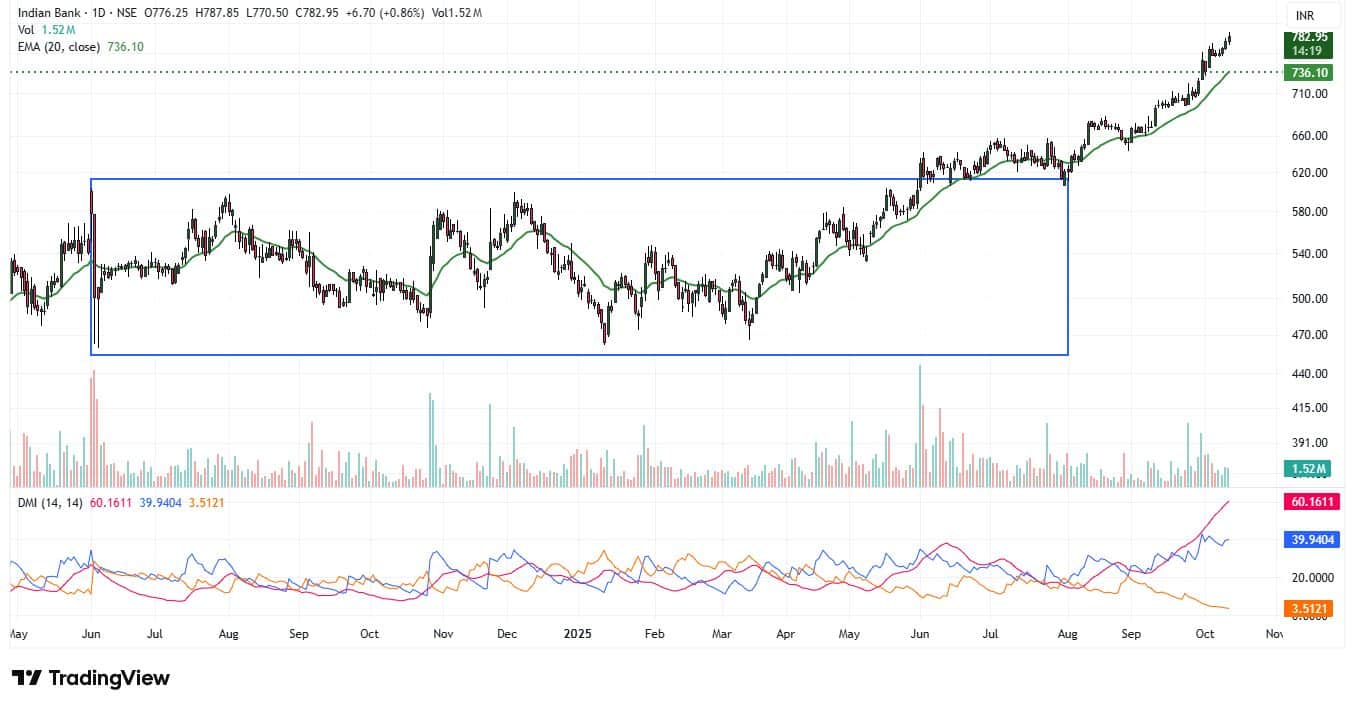This screenshot has height=708, width=1355.
Task: Click the Oct 2025 label on time axis
Action: pos(1204,633)
